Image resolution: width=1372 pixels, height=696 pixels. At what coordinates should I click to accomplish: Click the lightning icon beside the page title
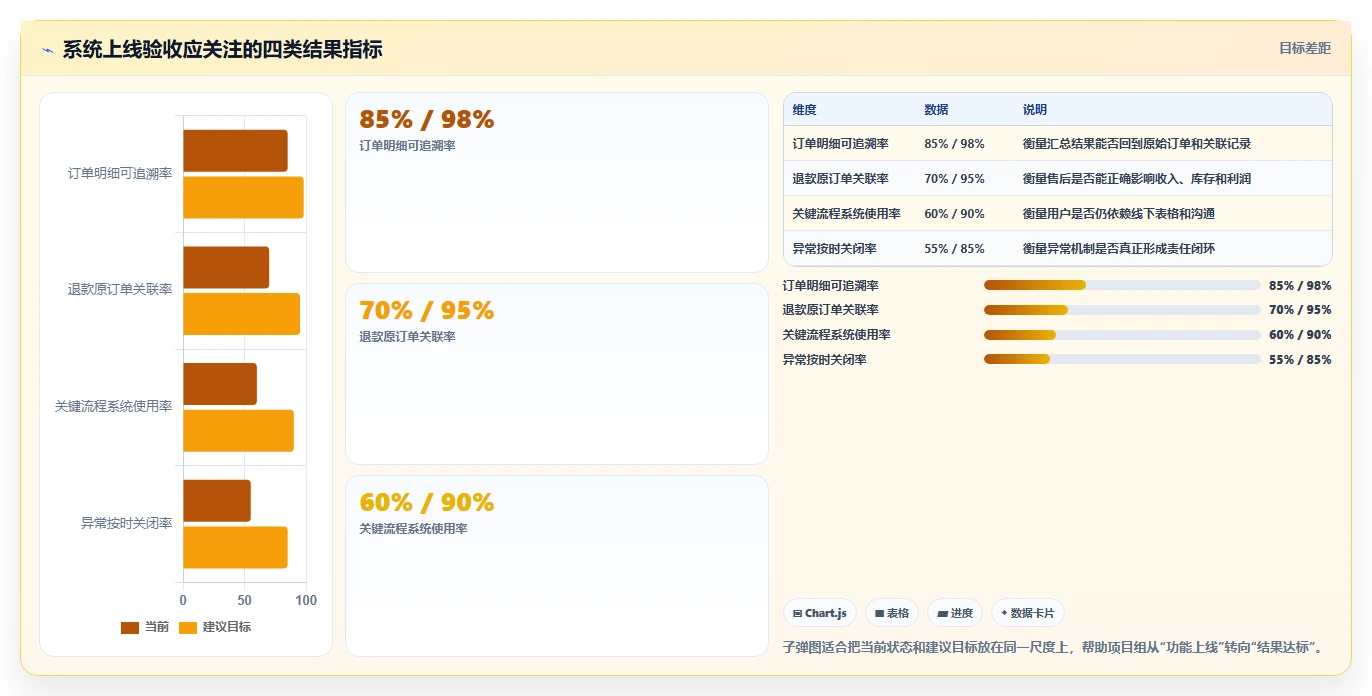point(47,50)
